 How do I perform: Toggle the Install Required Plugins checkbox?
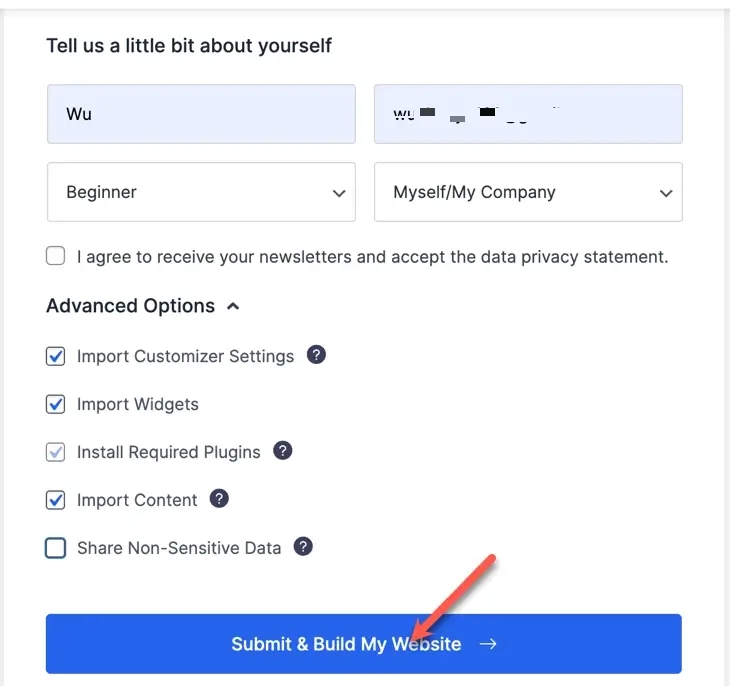[56, 452]
